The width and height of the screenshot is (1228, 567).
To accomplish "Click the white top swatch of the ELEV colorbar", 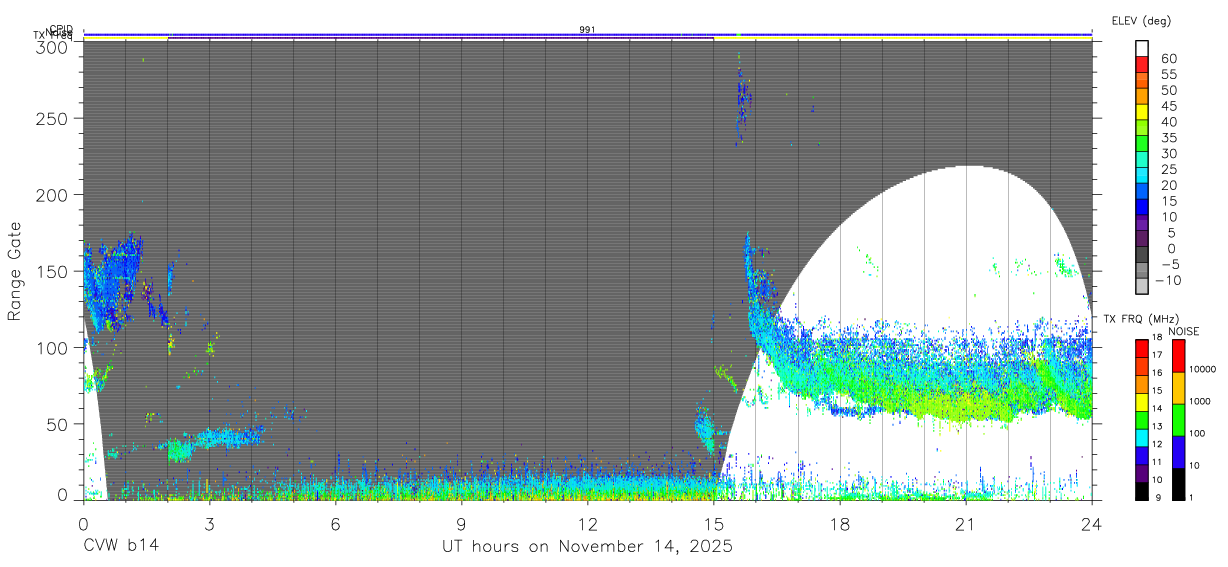I will [x=1142, y=48].
